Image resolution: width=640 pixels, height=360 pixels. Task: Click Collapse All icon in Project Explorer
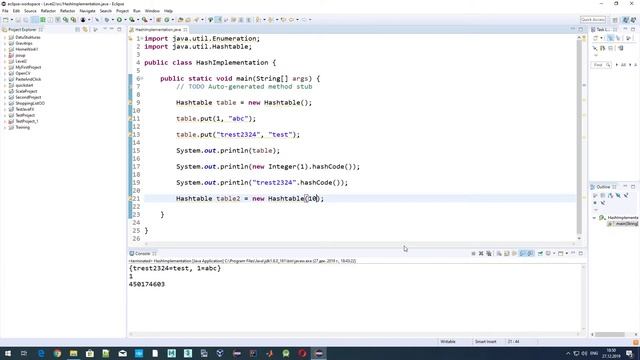(78, 29)
